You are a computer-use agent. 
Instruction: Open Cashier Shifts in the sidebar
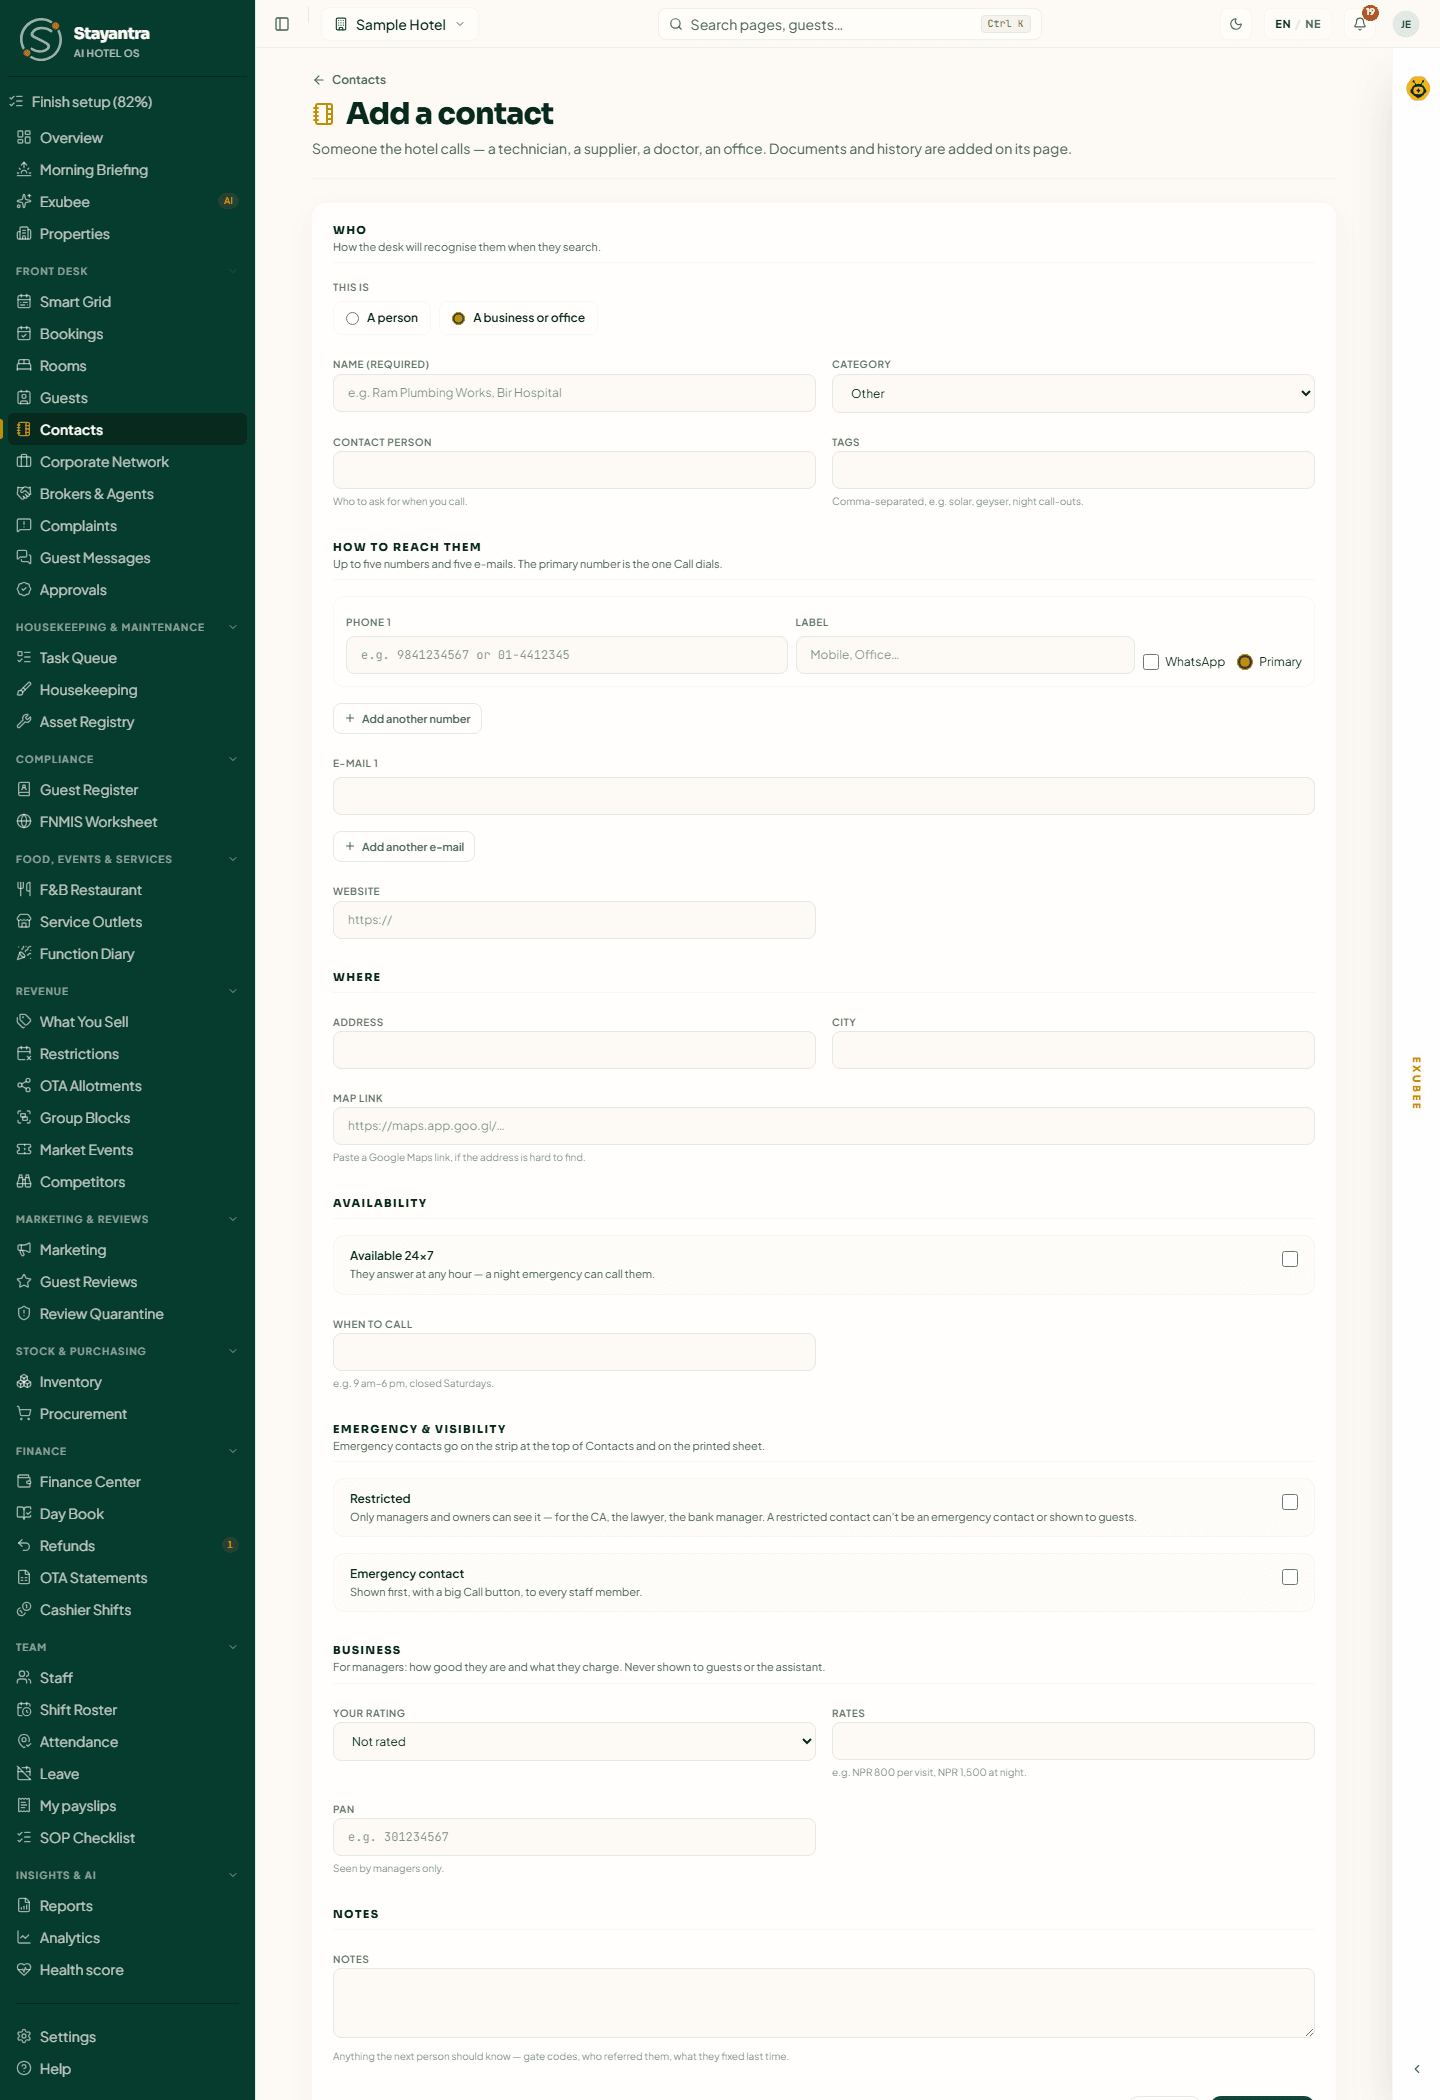127,1610
